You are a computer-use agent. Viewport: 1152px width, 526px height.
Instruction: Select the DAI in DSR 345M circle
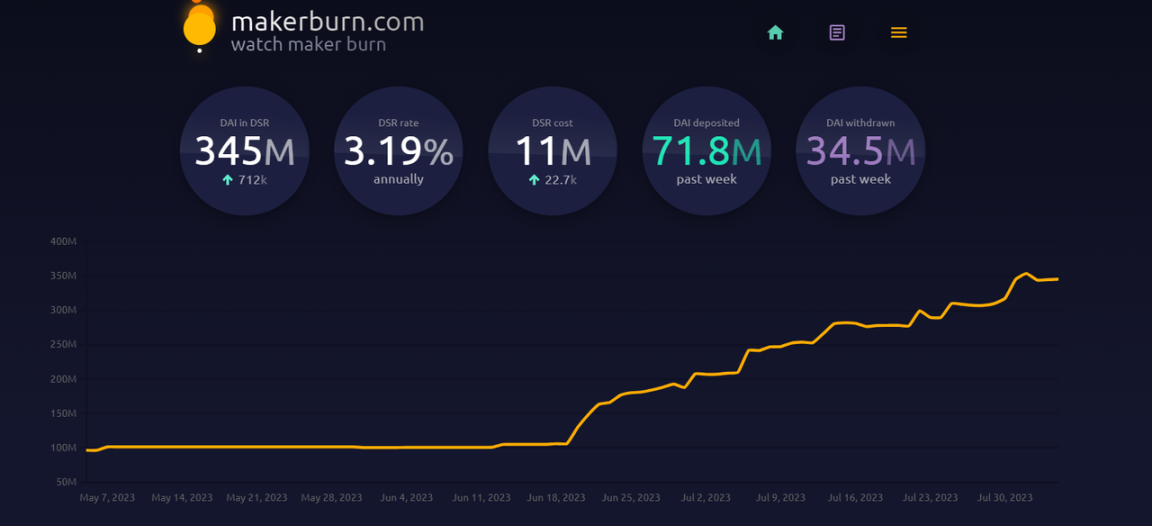(x=244, y=151)
